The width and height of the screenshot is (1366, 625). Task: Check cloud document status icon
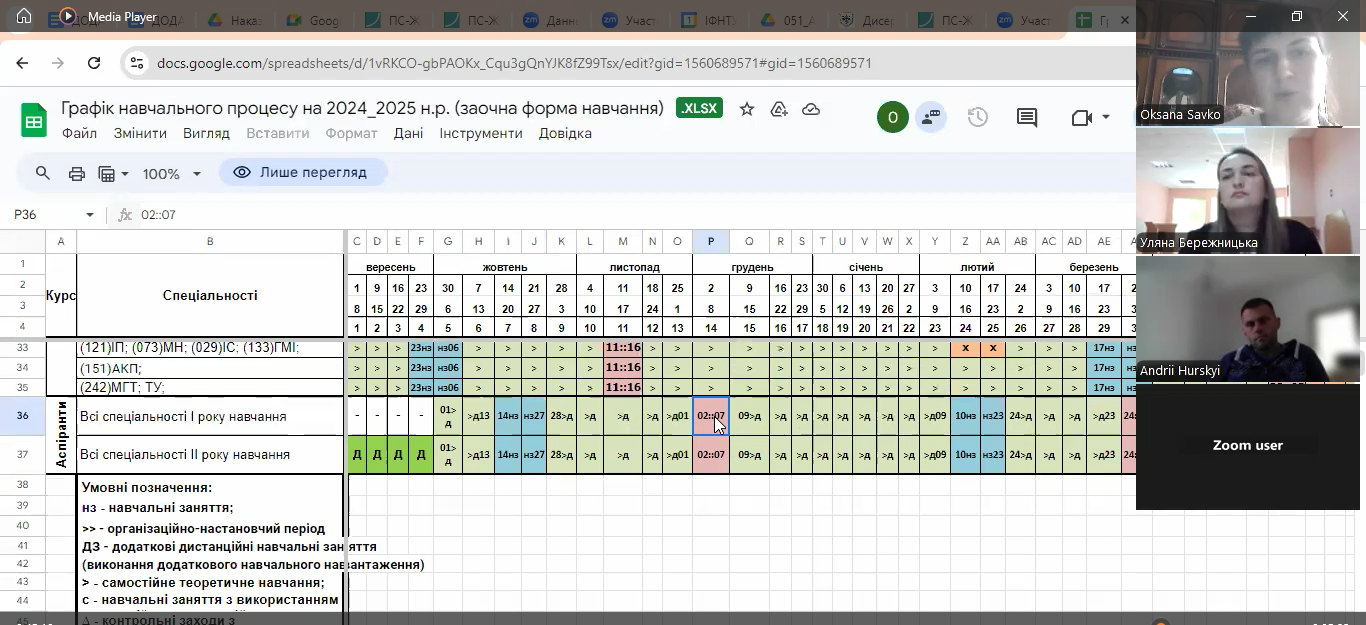(x=811, y=109)
